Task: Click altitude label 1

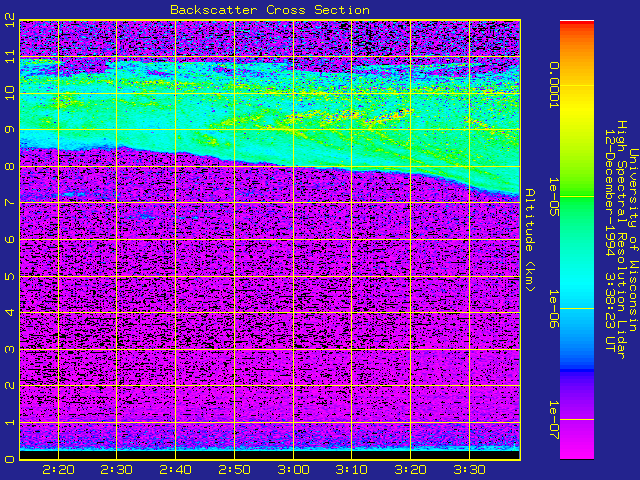Action: tap(10, 422)
